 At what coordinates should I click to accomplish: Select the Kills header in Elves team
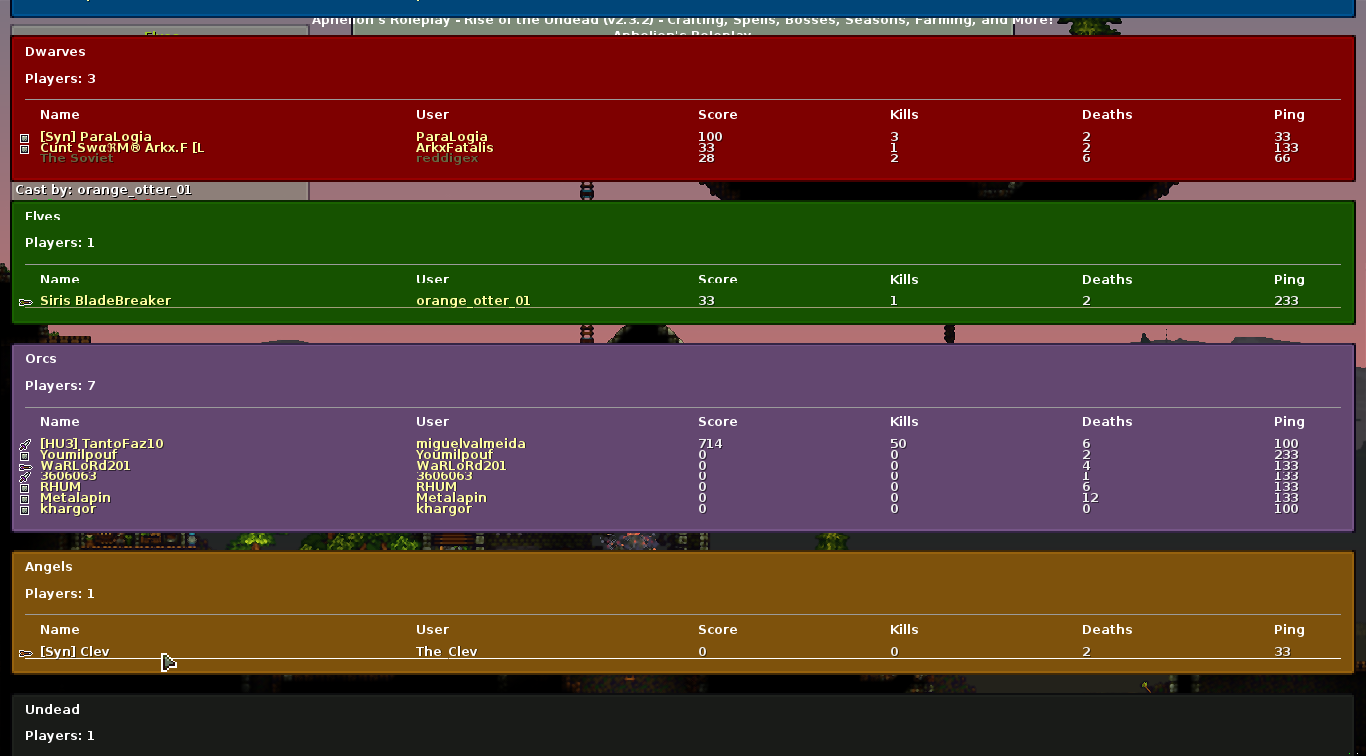pyautogui.click(x=903, y=280)
